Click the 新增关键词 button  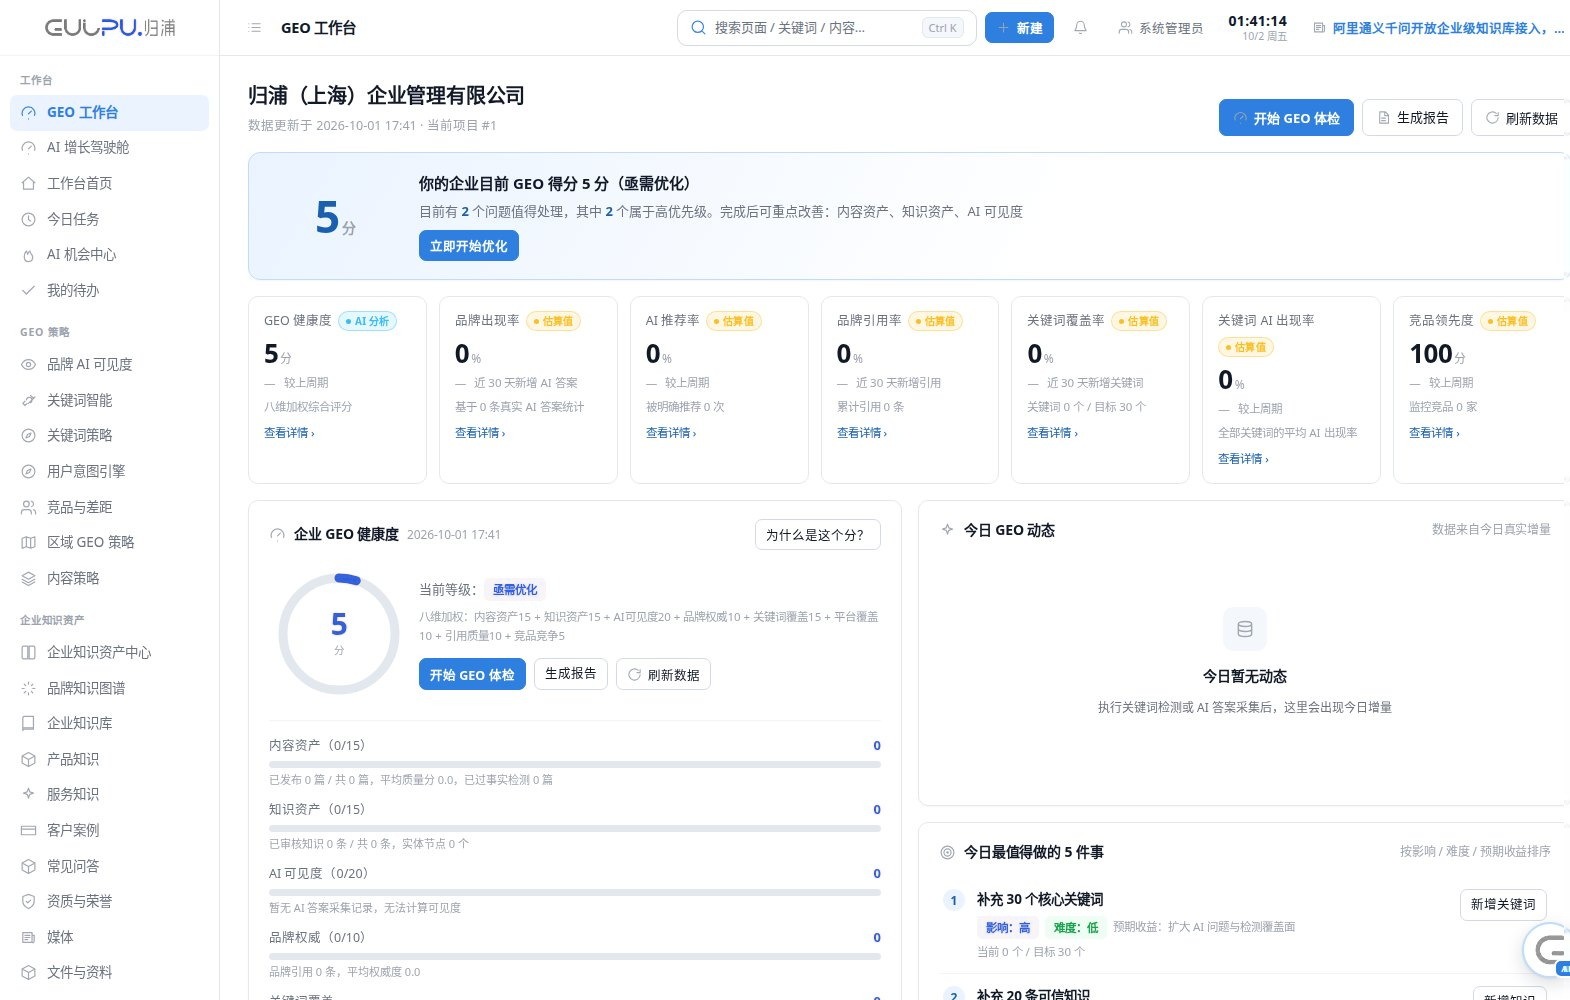pos(1503,904)
